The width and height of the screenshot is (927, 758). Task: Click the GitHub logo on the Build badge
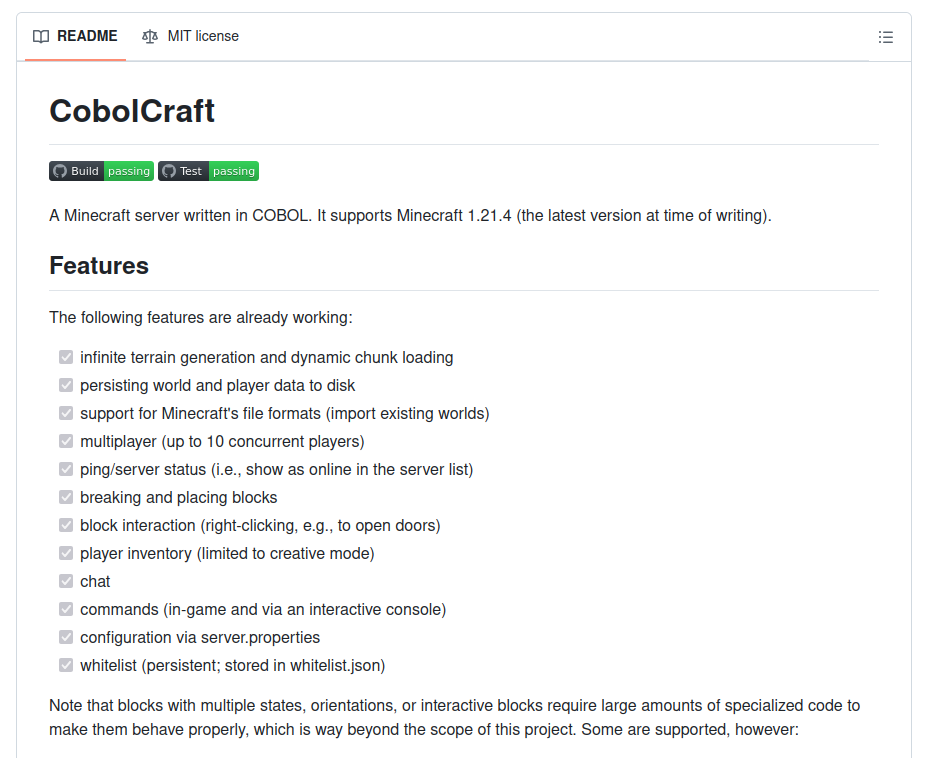pyautogui.click(x=60, y=170)
